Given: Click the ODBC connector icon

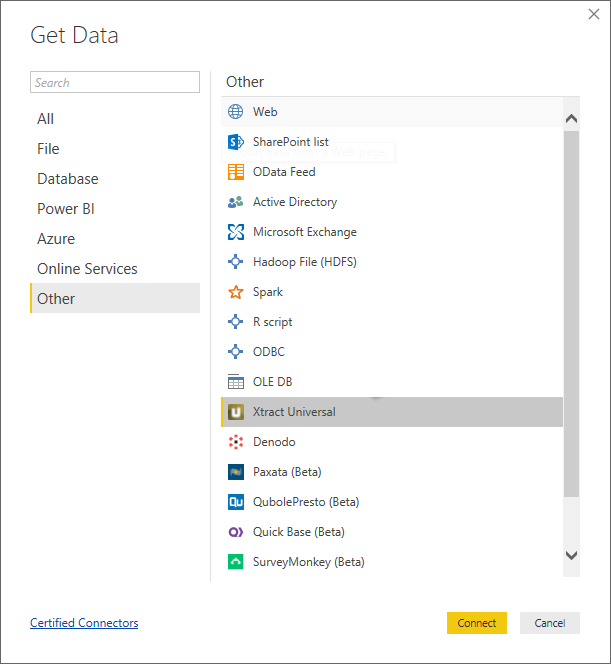Looking at the screenshot, I should click(235, 352).
